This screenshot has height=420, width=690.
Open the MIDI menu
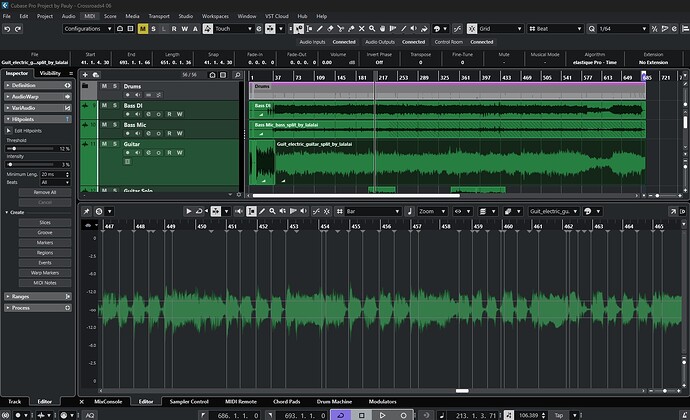(90, 16)
